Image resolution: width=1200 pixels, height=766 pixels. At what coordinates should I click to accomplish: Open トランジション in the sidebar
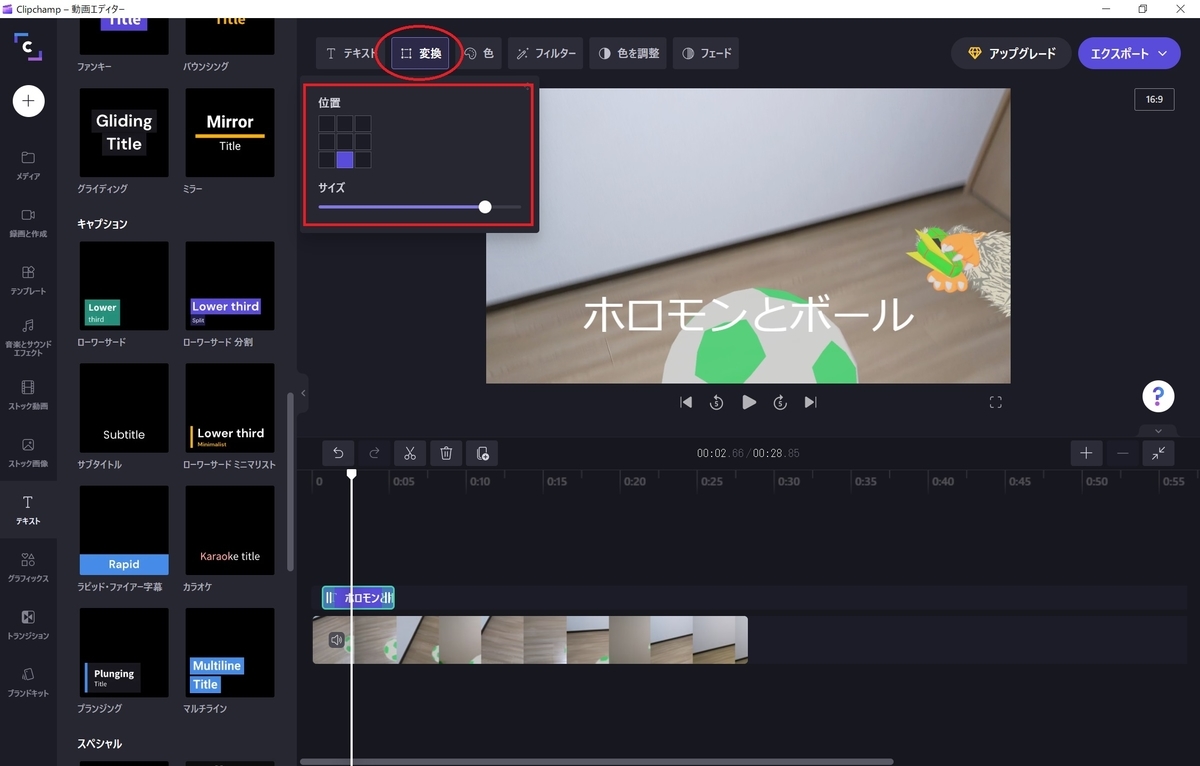coord(28,624)
